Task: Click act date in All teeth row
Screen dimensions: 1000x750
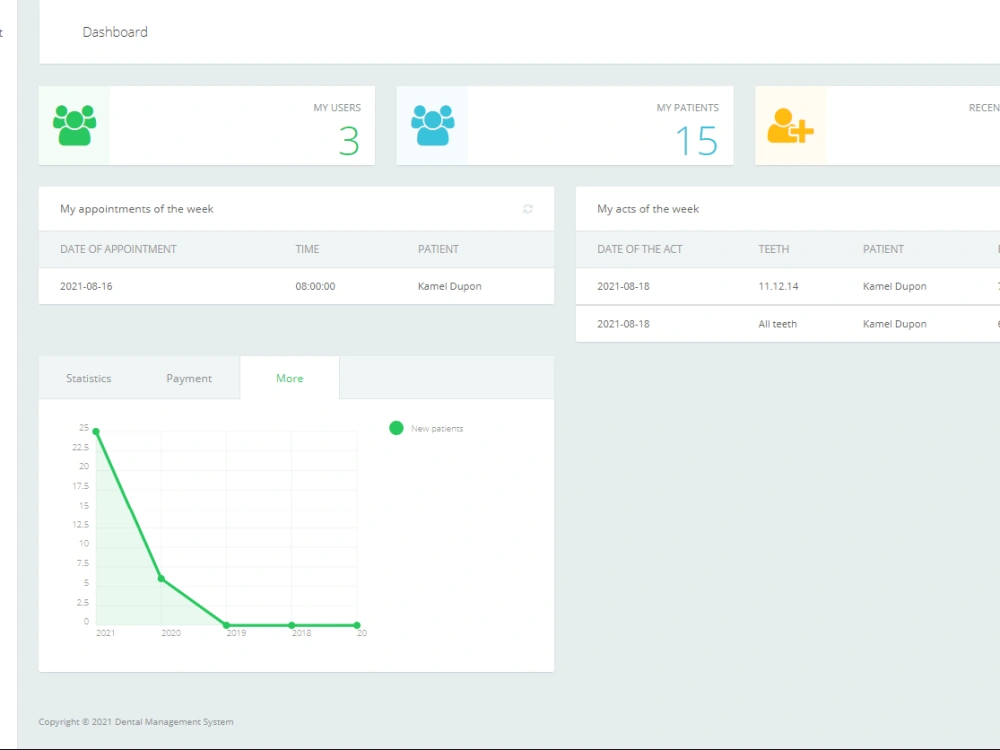Action: coord(623,324)
